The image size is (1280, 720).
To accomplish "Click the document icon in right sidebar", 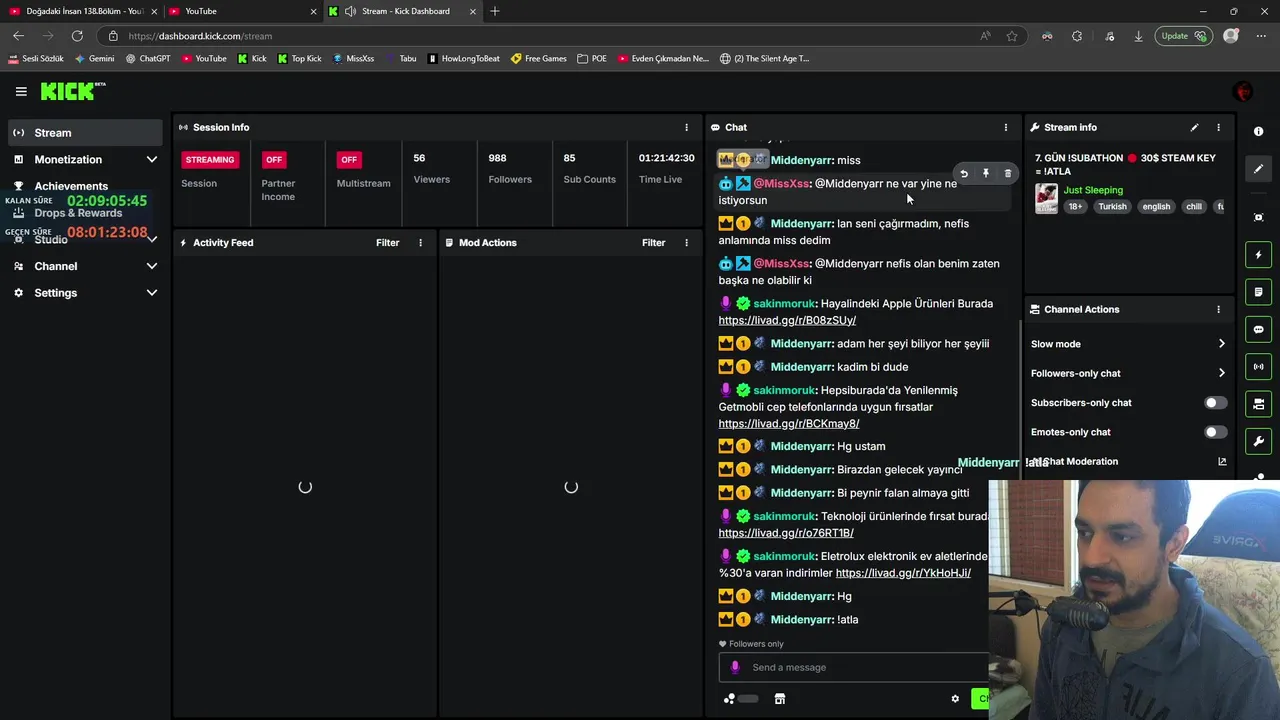I will pos(1258,292).
